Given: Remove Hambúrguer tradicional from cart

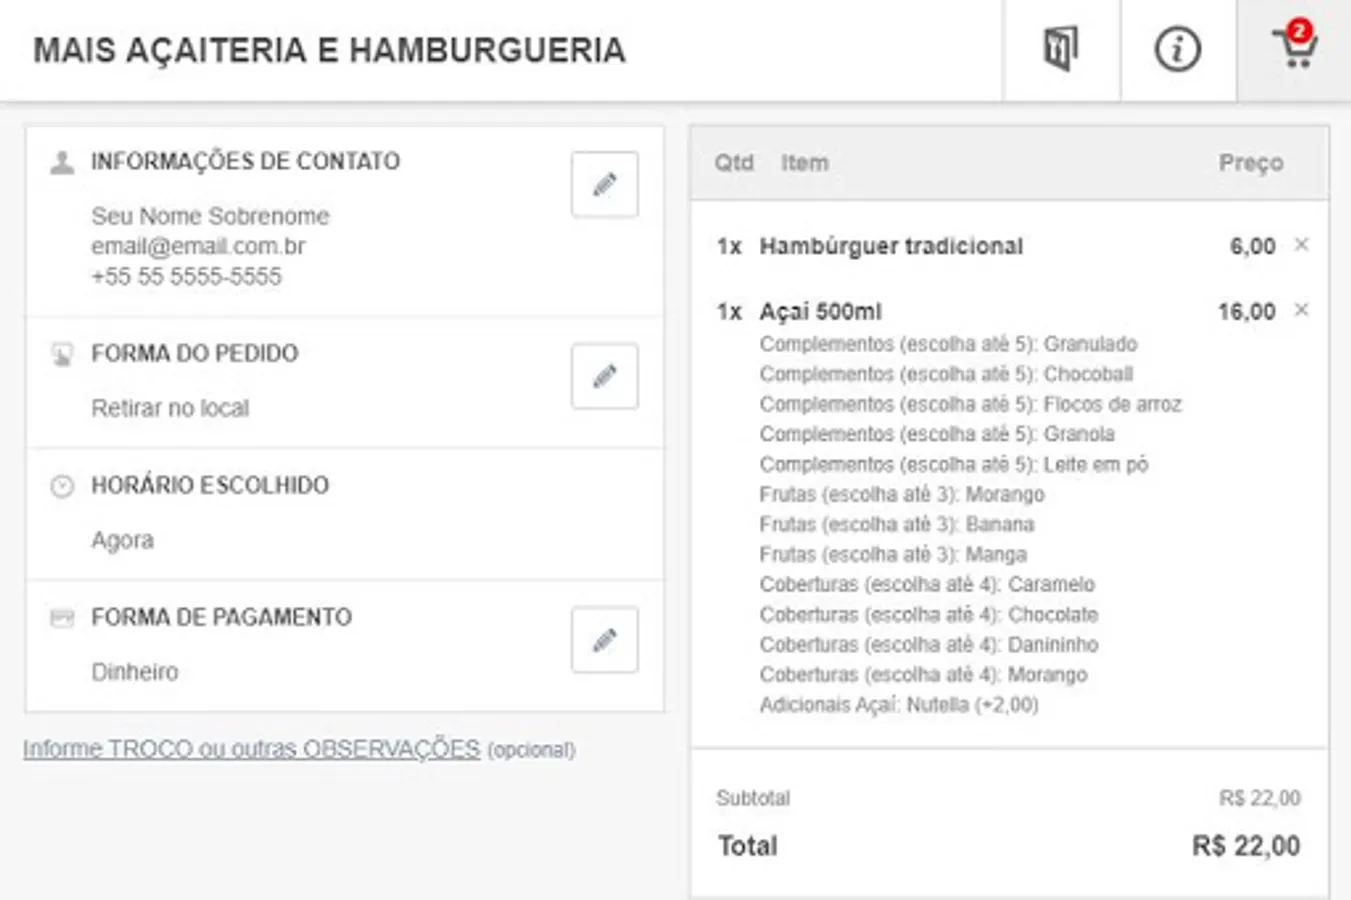Looking at the screenshot, I should [1301, 245].
